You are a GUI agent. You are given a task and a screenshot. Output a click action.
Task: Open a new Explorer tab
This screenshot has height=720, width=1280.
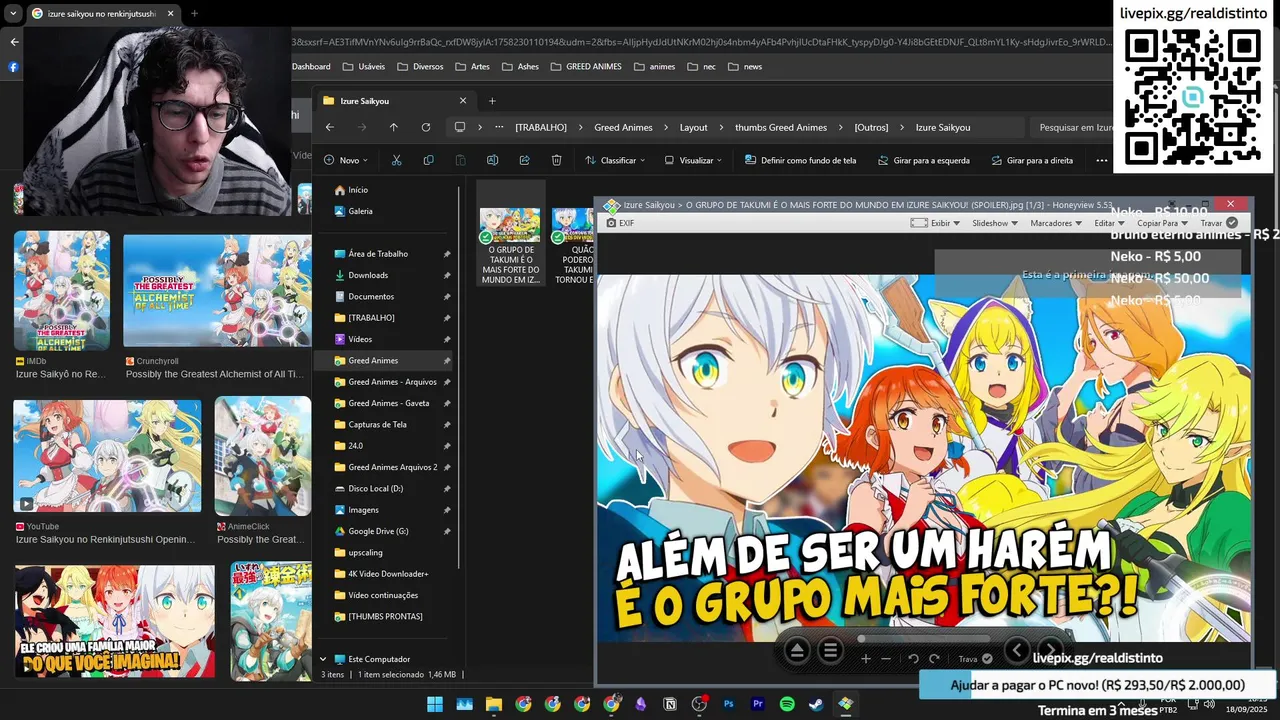[492, 101]
